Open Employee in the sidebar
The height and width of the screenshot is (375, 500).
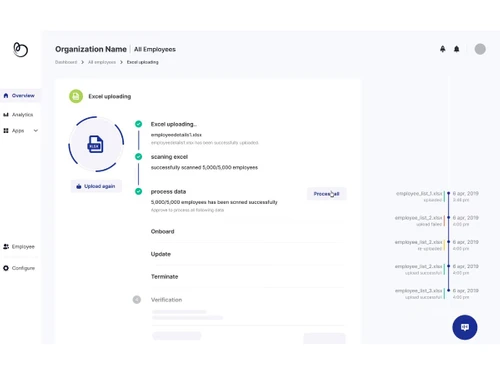[x=20, y=247]
